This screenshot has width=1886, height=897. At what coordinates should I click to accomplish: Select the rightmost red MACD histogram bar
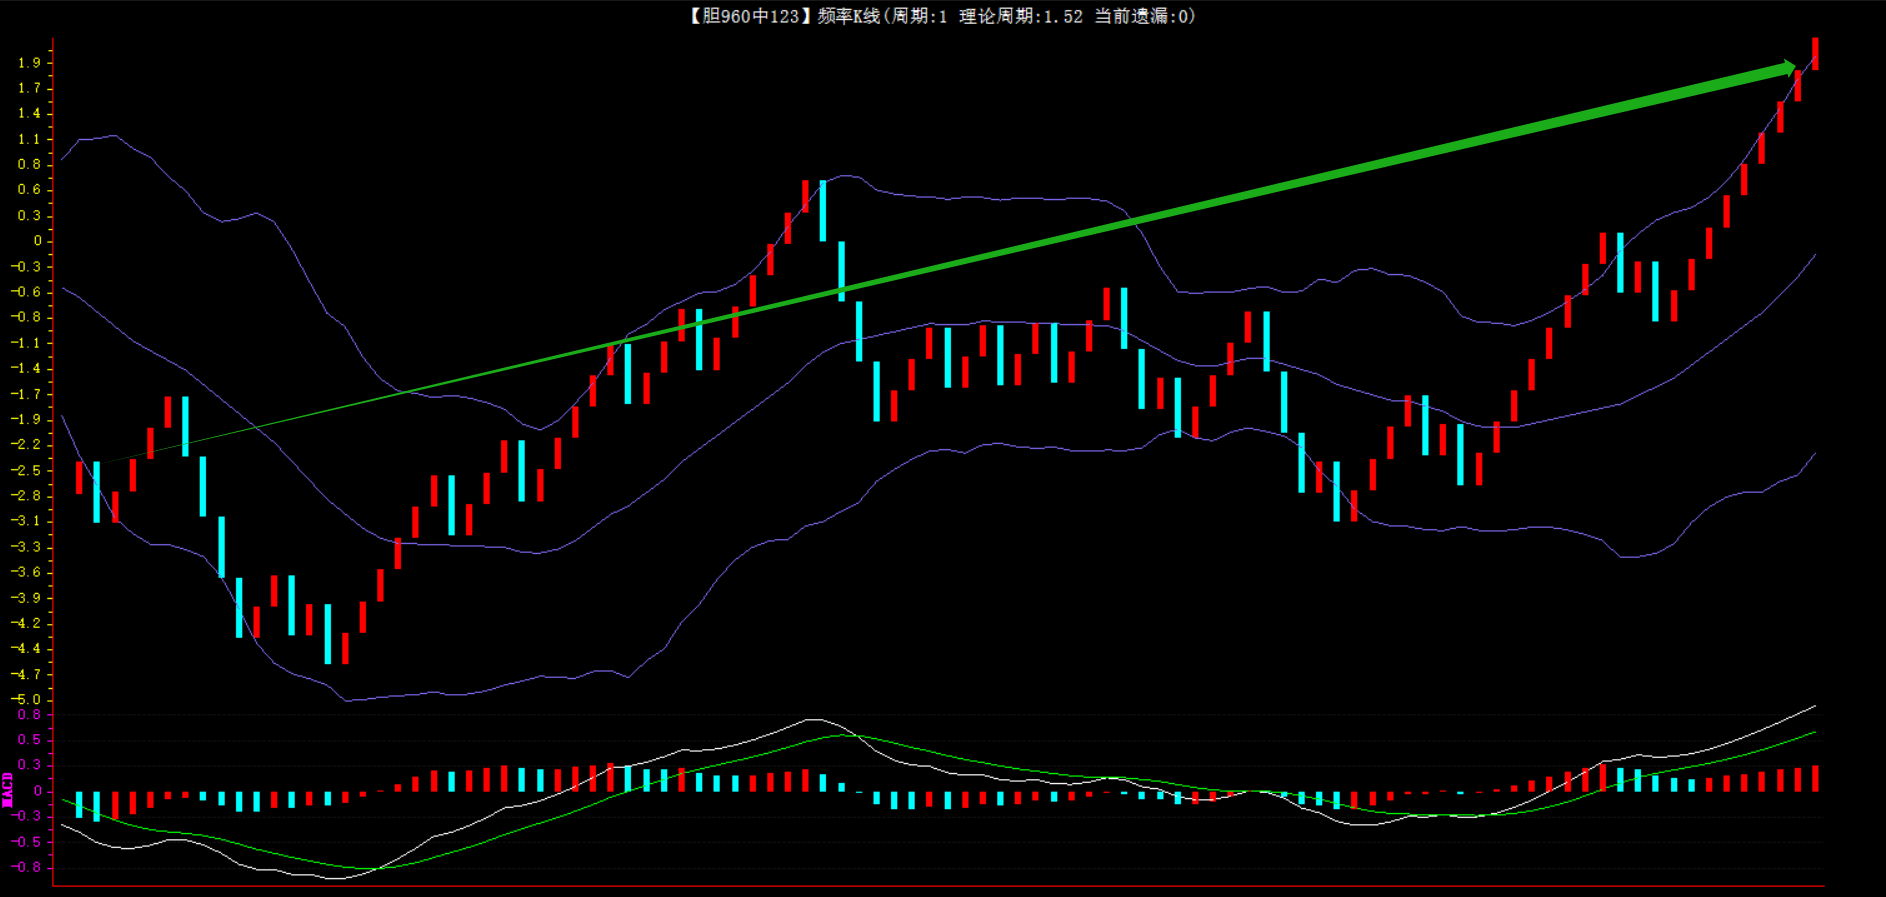(x=1815, y=778)
